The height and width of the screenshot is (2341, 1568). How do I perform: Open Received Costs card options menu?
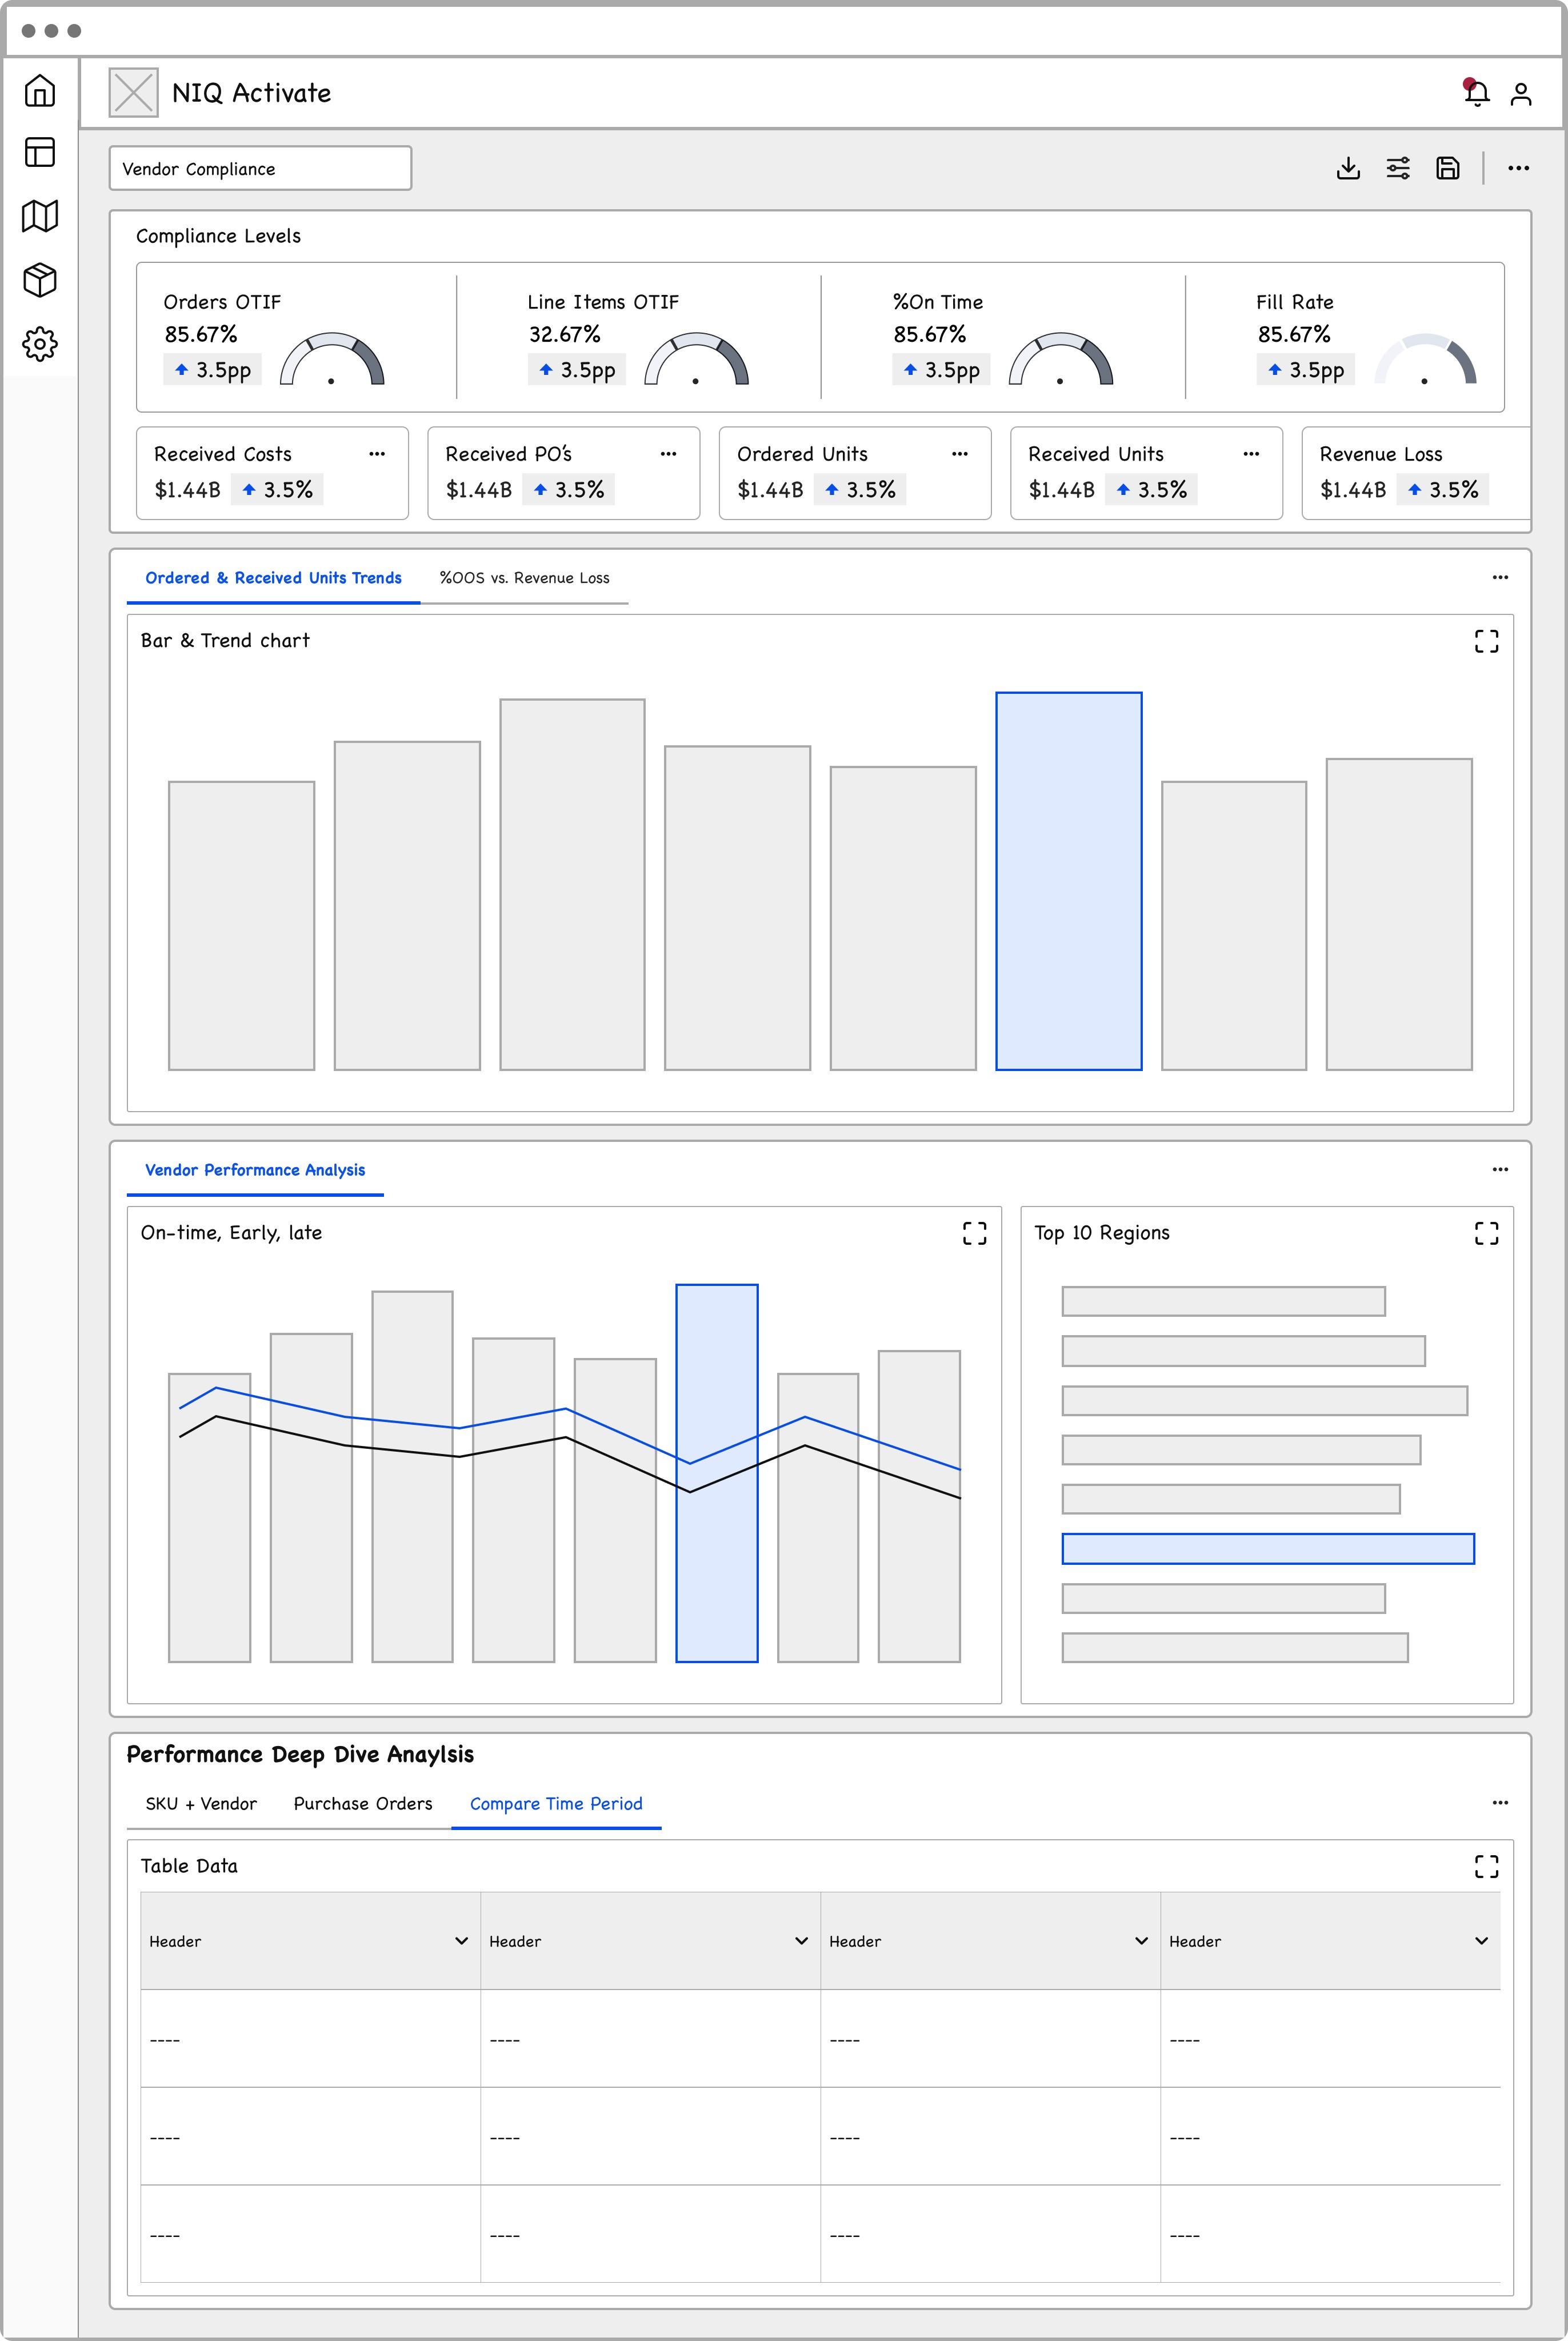pyautogui.click(x=377, y=454)
